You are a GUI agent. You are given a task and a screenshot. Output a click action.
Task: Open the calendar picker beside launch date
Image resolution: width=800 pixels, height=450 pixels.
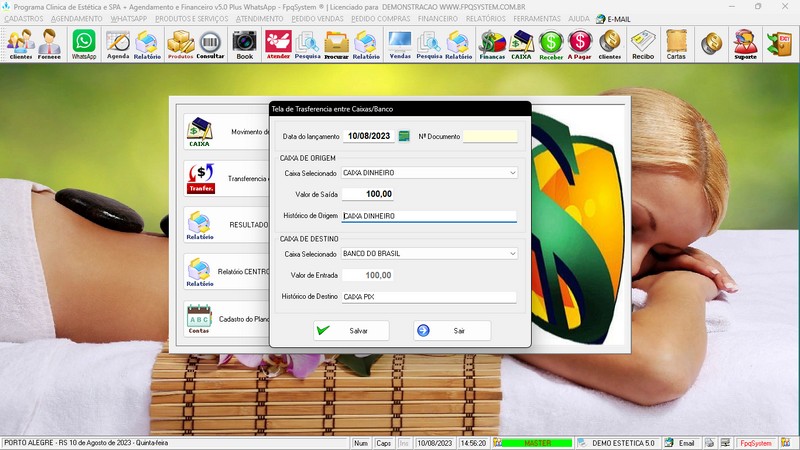(x=404, y=136)
